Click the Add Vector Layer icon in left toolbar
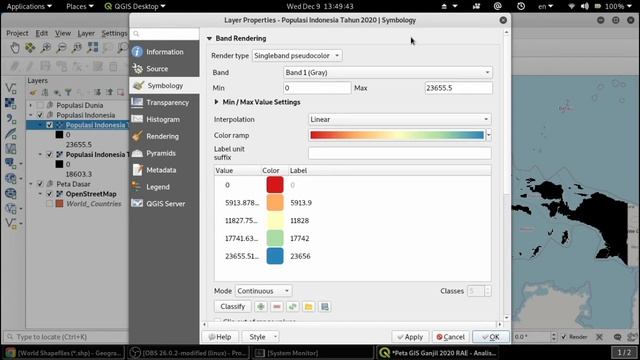The height and width of the screenshot is (360, 640). (x=11, y=88)
